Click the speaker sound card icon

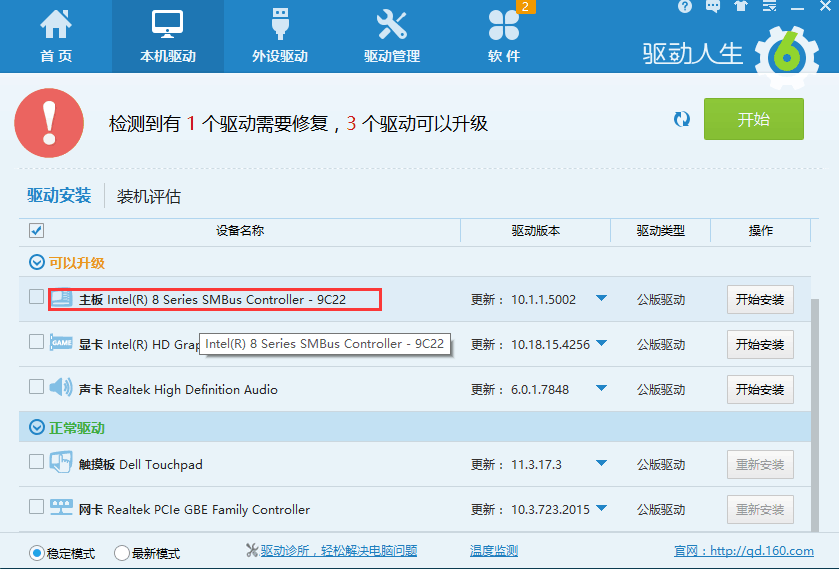pos(61,386)
